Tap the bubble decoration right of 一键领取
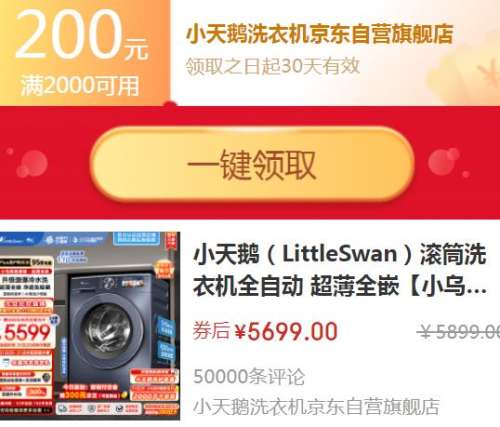Viewport: 500px width, 427px height. 445,162
